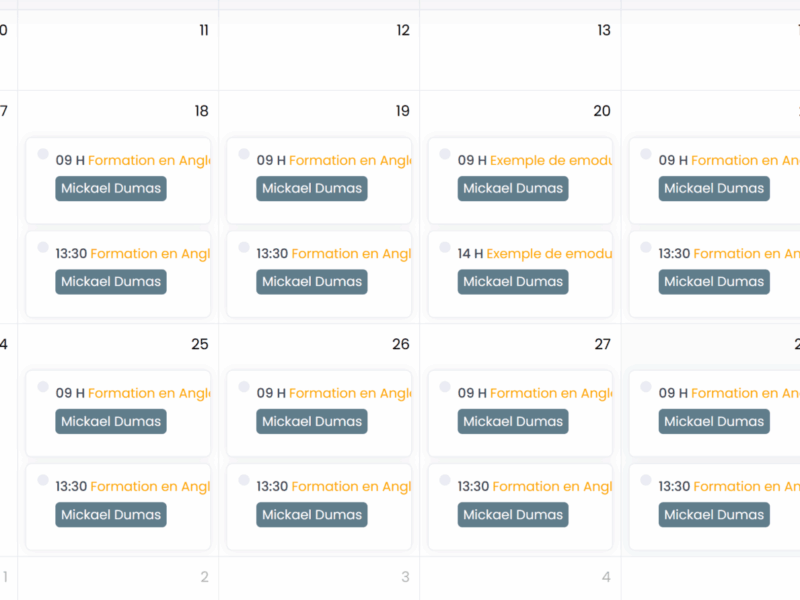Viewport: 800px width, 600px height.
Task: Open 09 H Formation en Anglais on day 26
Action: 350,394
